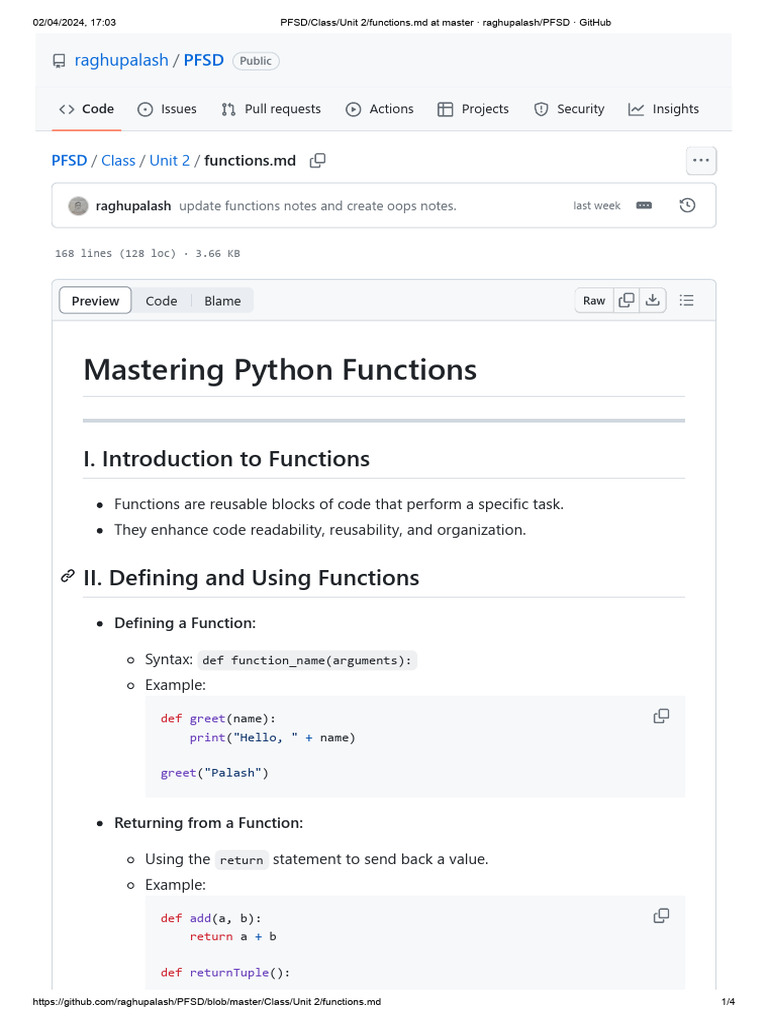
Task: Click the Raw button
Action: point(594,301)
